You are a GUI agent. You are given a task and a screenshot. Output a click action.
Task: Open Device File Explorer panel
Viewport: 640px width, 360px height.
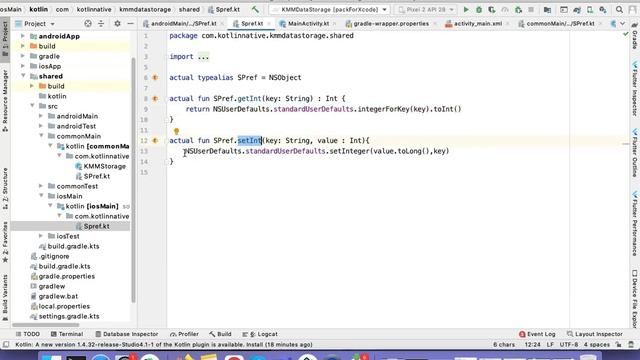point(635,298)
